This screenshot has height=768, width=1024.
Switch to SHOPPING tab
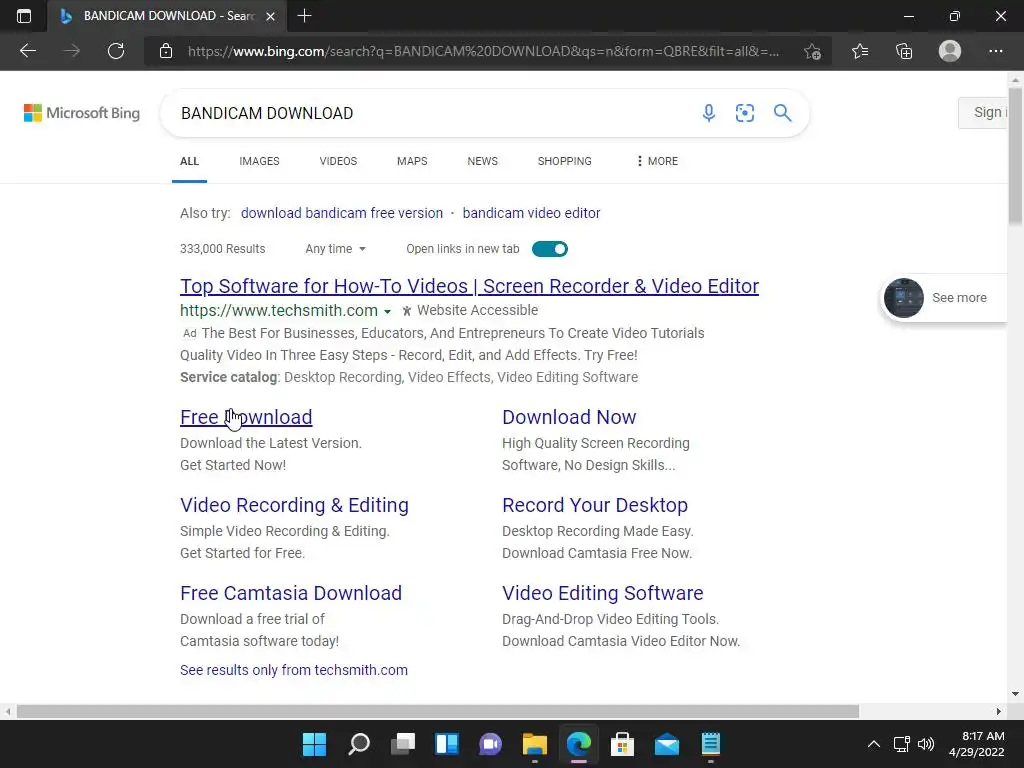pos(565,161)
